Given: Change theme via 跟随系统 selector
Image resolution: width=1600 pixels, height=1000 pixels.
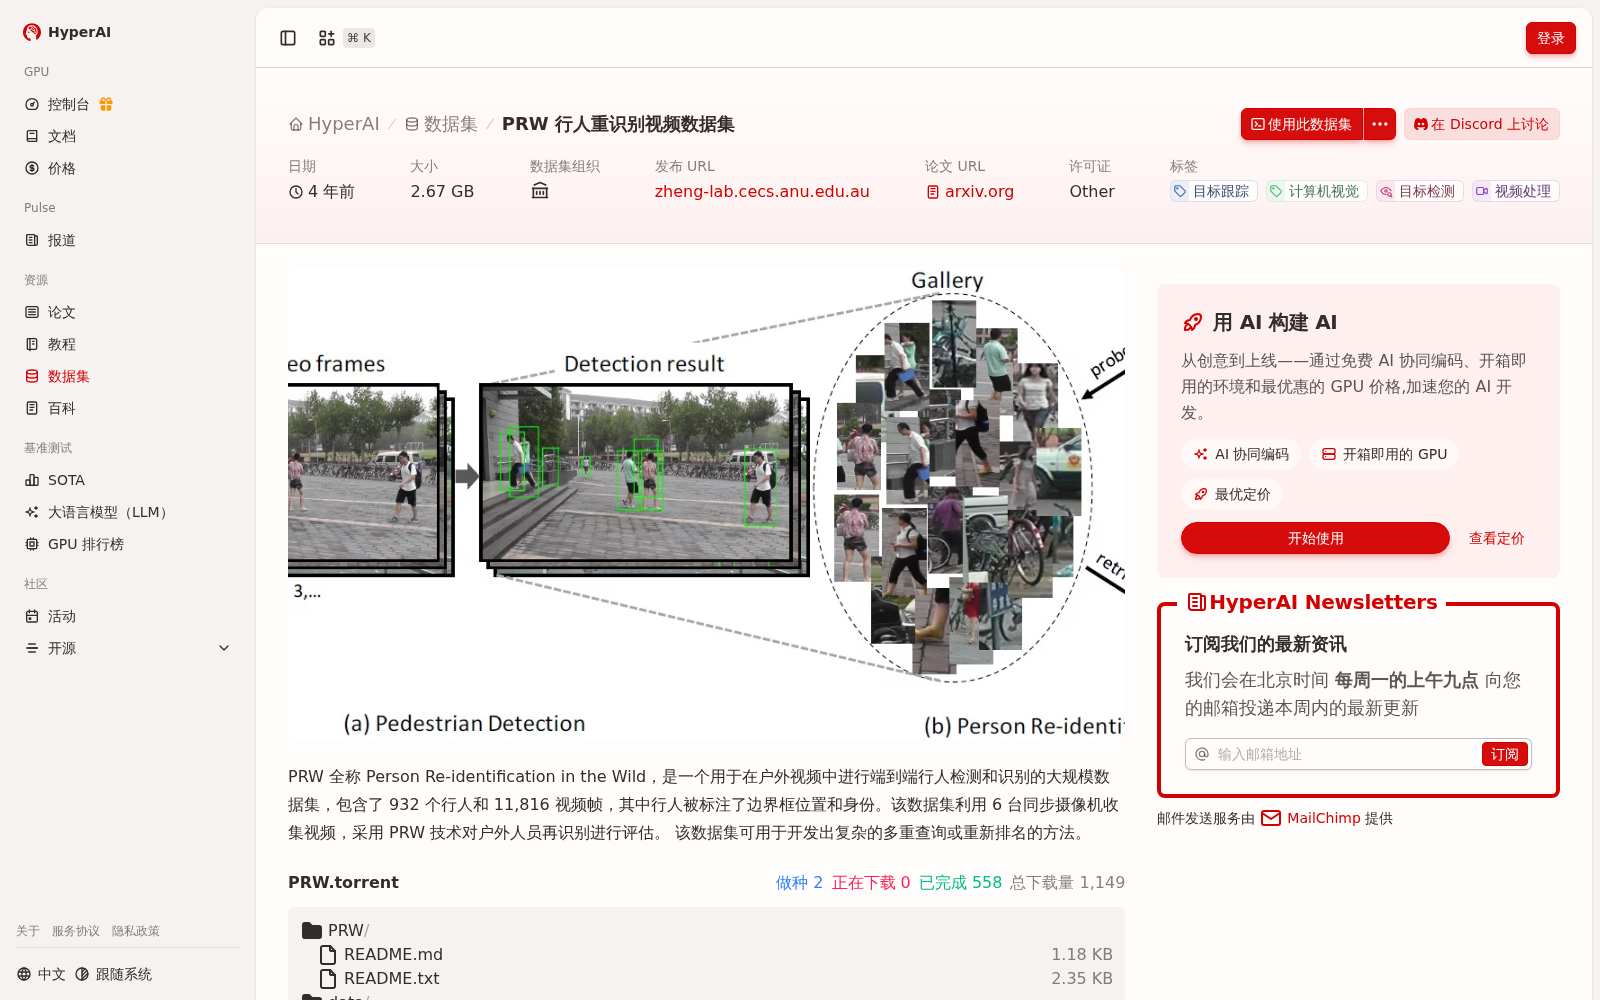Looking at the screenshot, I should (x=113, y=974).
